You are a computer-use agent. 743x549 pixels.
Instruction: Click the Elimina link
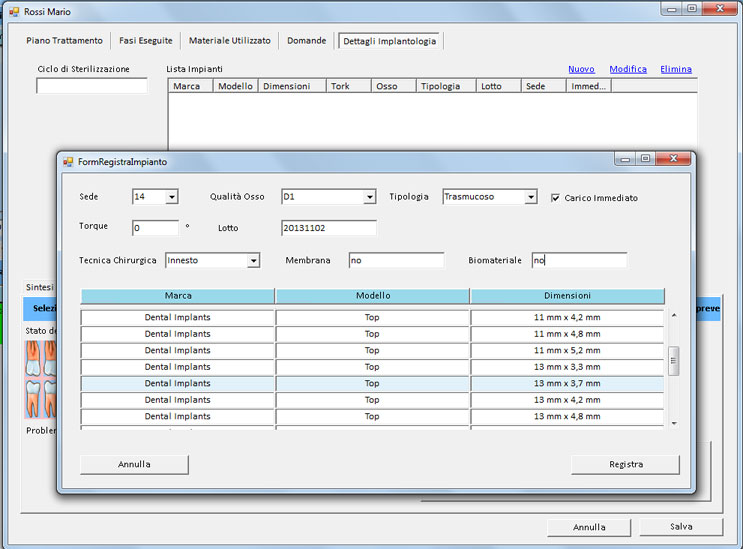(676, 69)
